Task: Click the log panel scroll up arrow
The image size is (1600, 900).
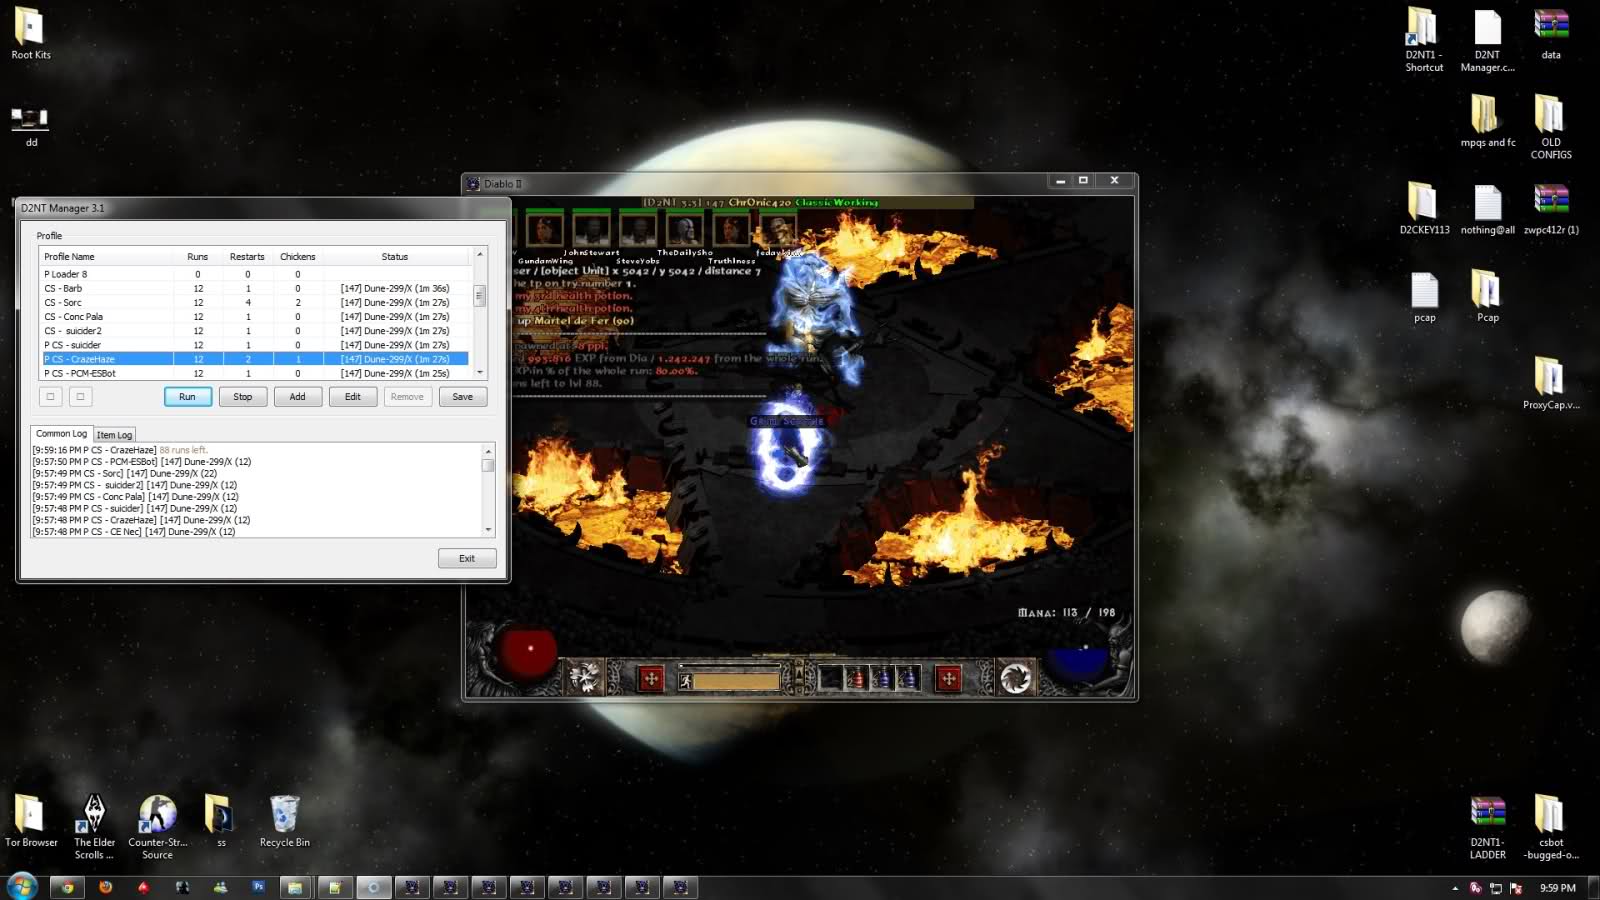Action: 488,451
